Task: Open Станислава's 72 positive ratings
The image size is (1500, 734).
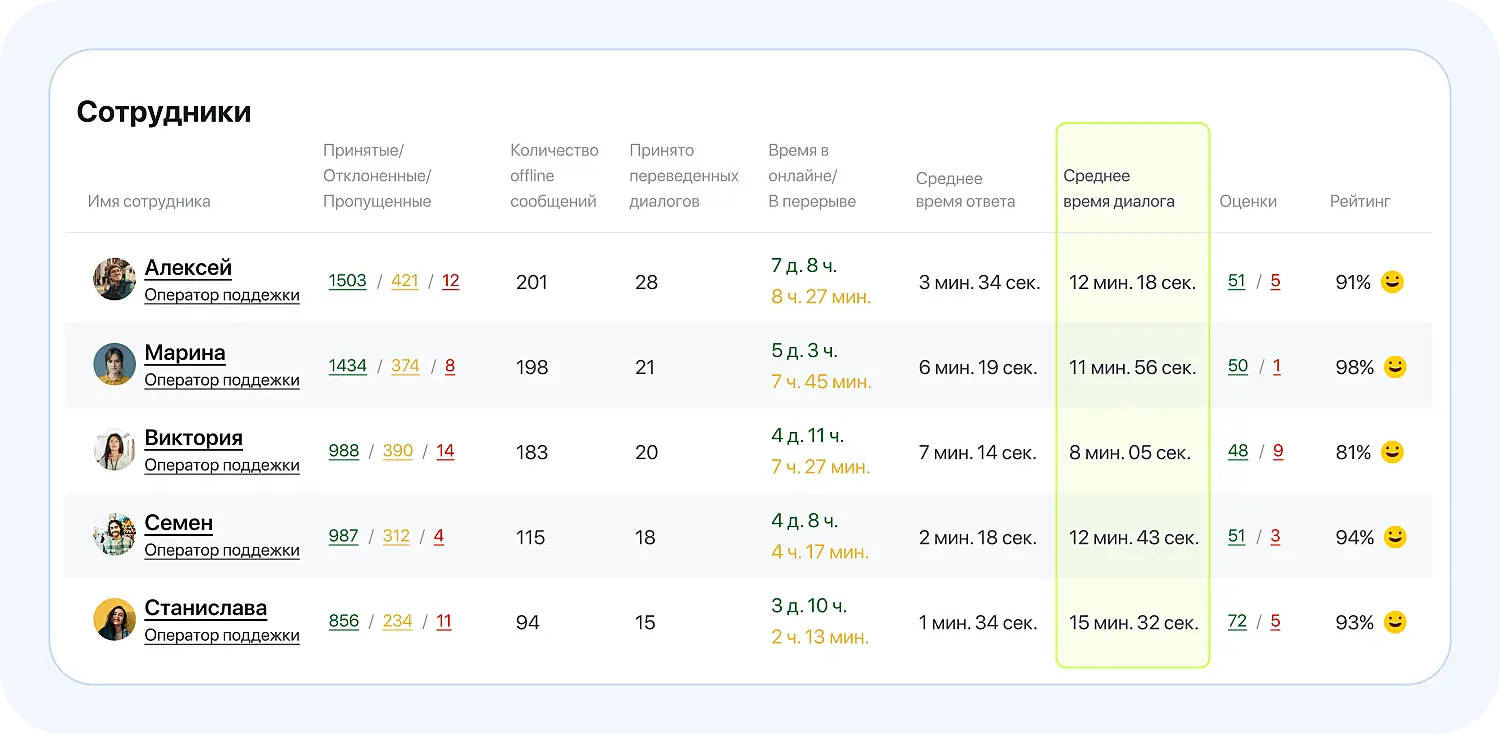Action: [1237, 621]
